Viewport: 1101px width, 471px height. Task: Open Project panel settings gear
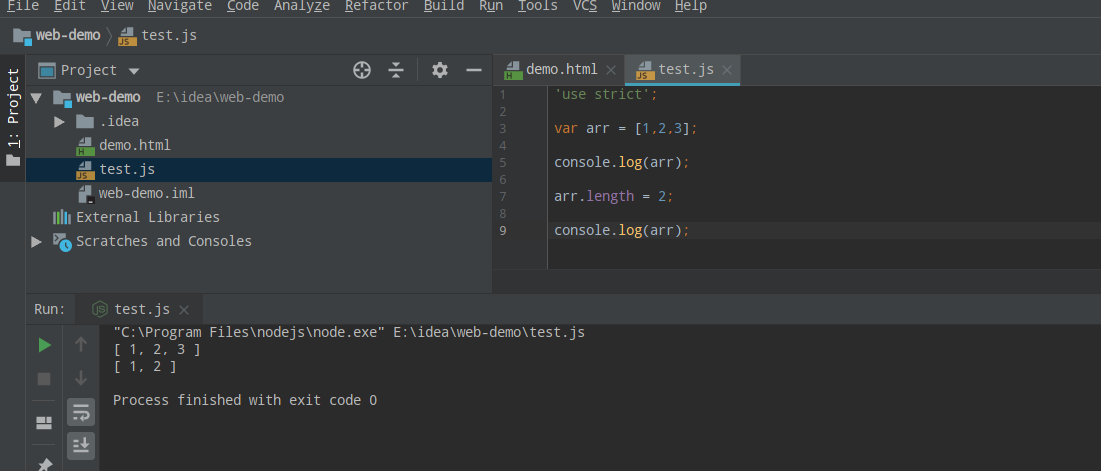[440, 70]
